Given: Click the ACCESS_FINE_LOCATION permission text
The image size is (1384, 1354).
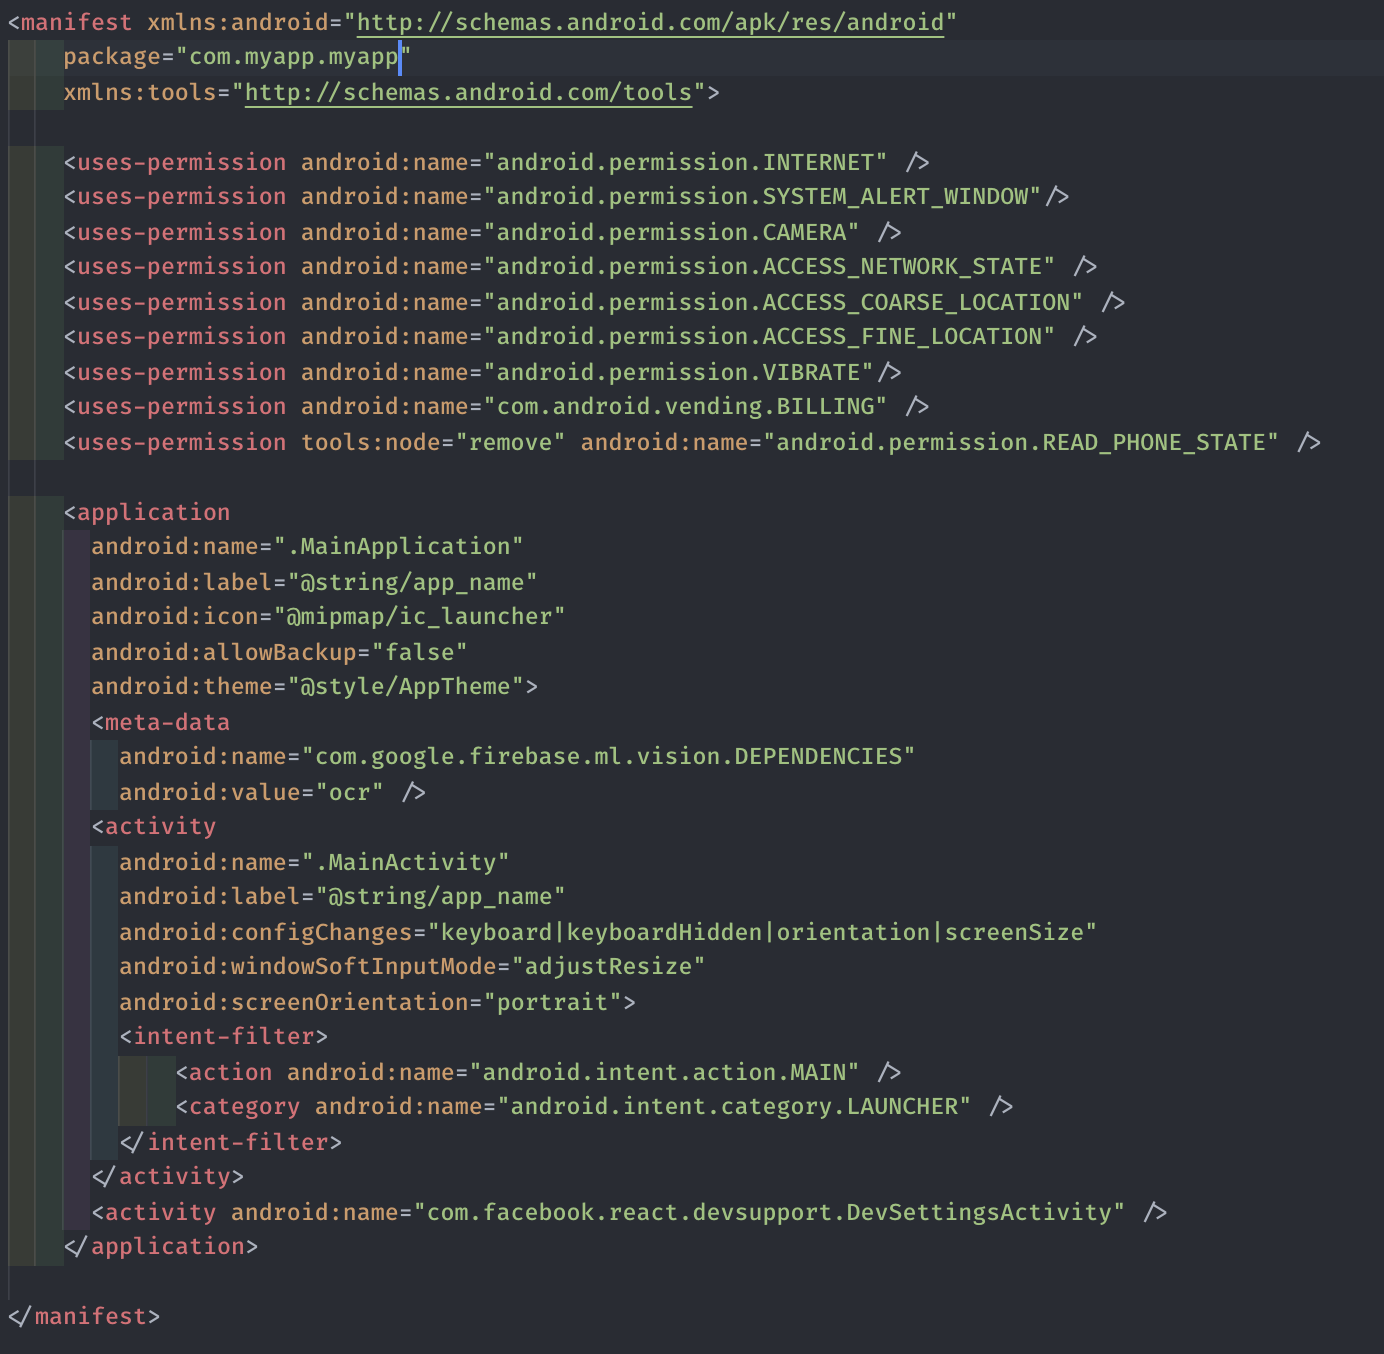Looking at the screenshot, I should [x=769, y=337].
